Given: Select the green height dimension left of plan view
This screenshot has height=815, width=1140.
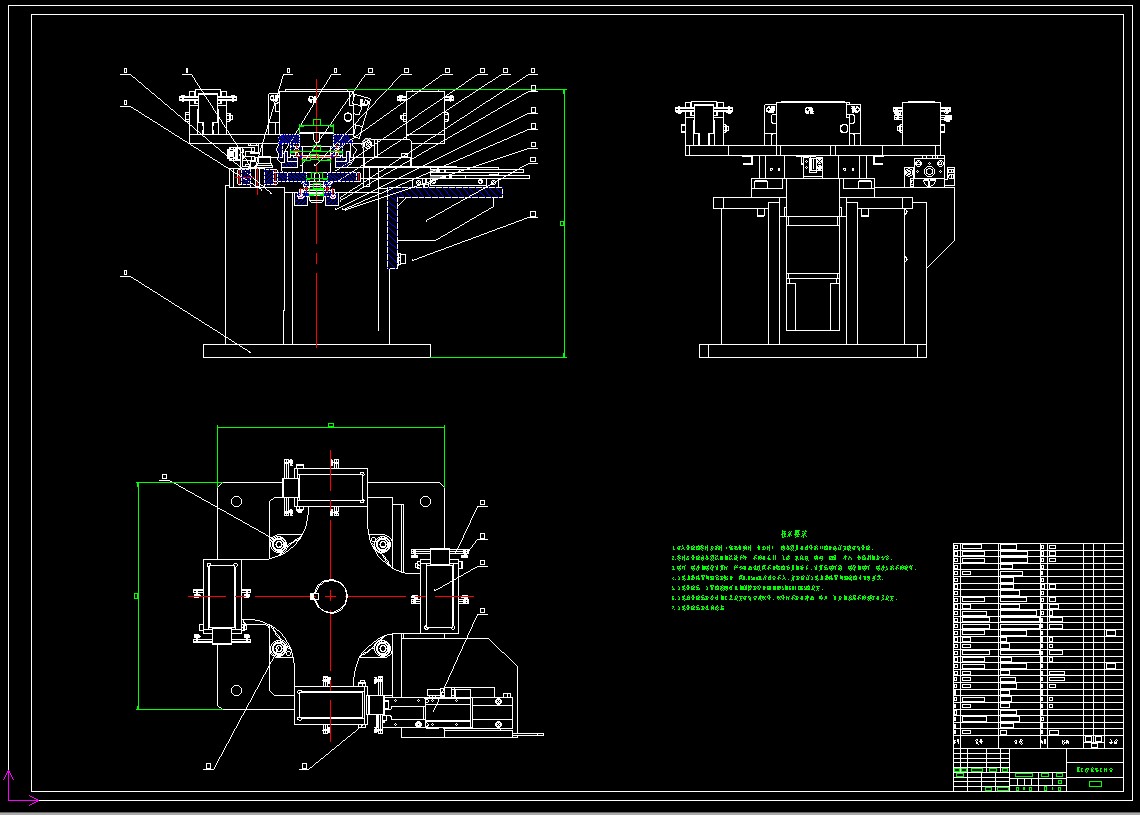Looking at the screenshot, I should coord(137,595).
